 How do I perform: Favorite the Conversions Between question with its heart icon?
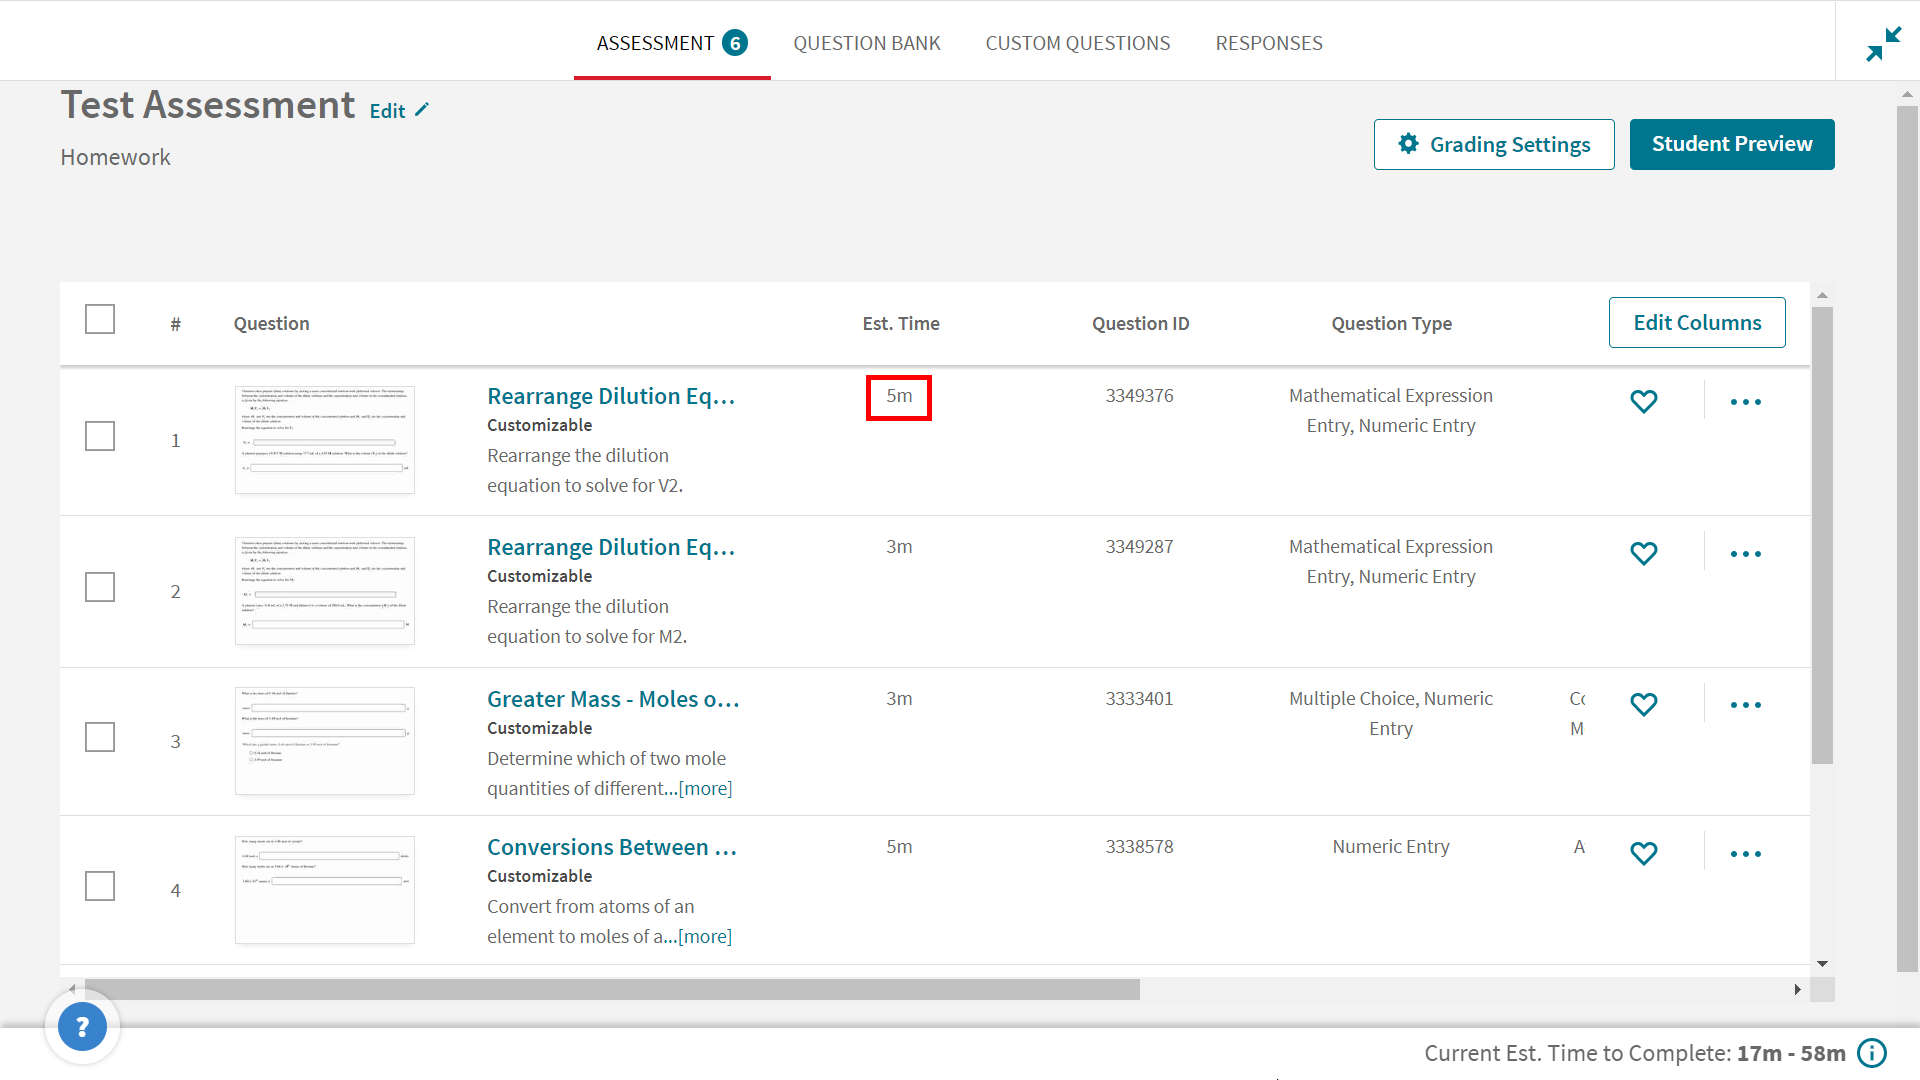[1644, 853]
